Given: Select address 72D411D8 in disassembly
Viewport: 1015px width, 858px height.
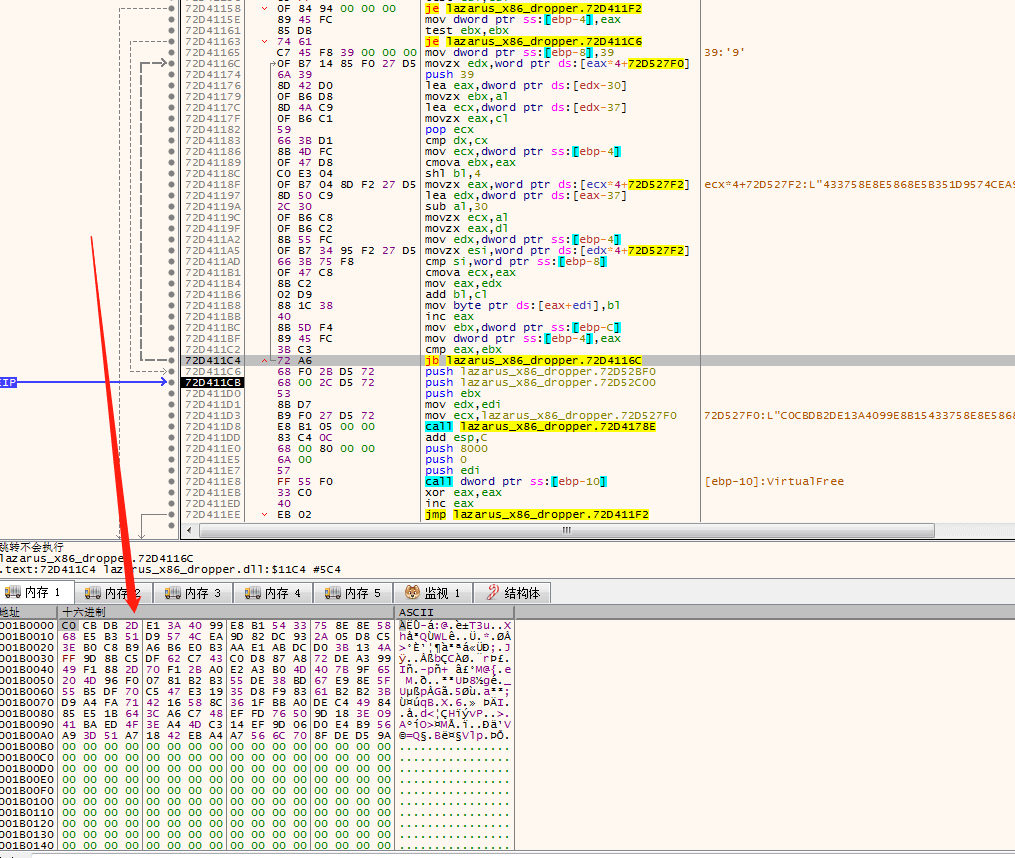Looking at the screenshot, I should pyautogui.click(x=213, y=427).
